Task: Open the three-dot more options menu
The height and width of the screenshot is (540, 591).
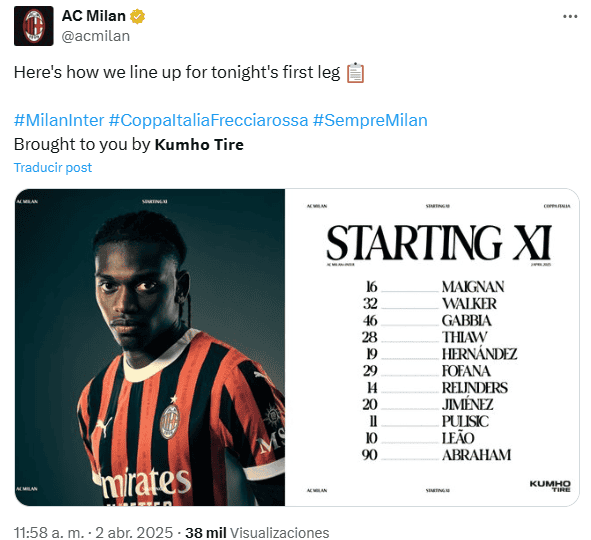Action: (570, 17)
